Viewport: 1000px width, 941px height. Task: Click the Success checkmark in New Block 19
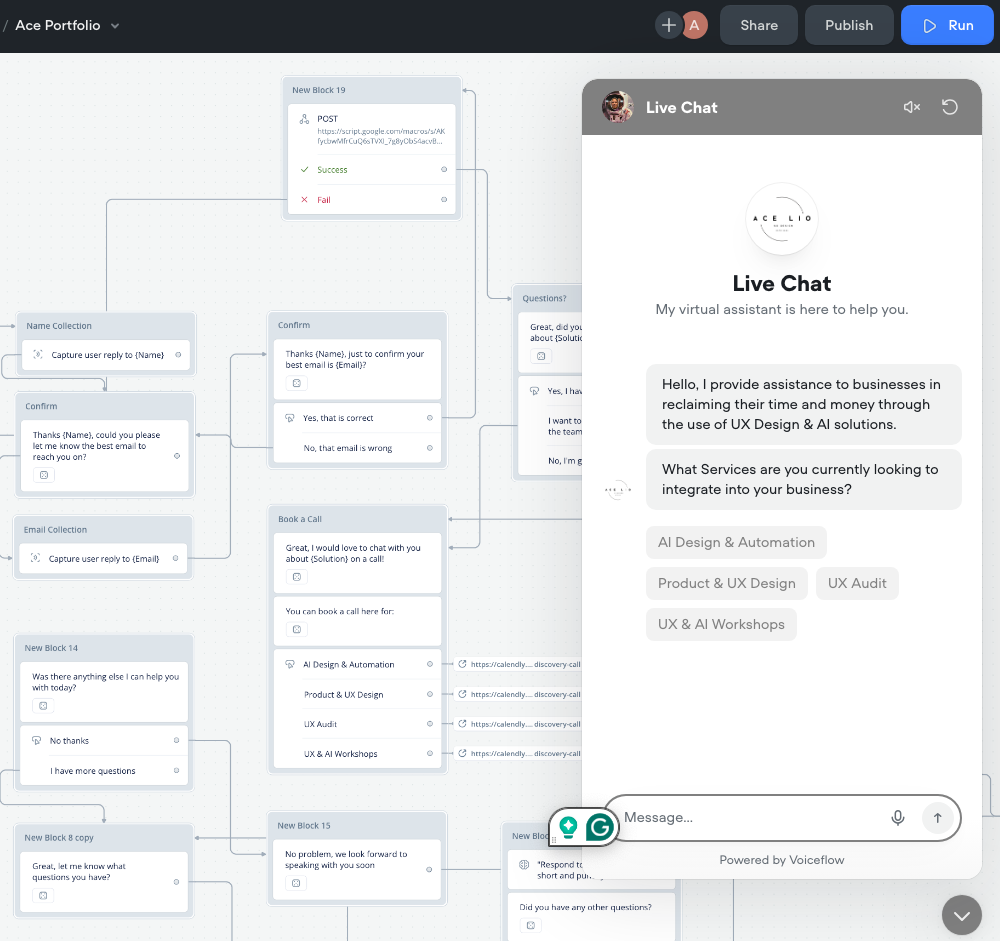point(305,169)
